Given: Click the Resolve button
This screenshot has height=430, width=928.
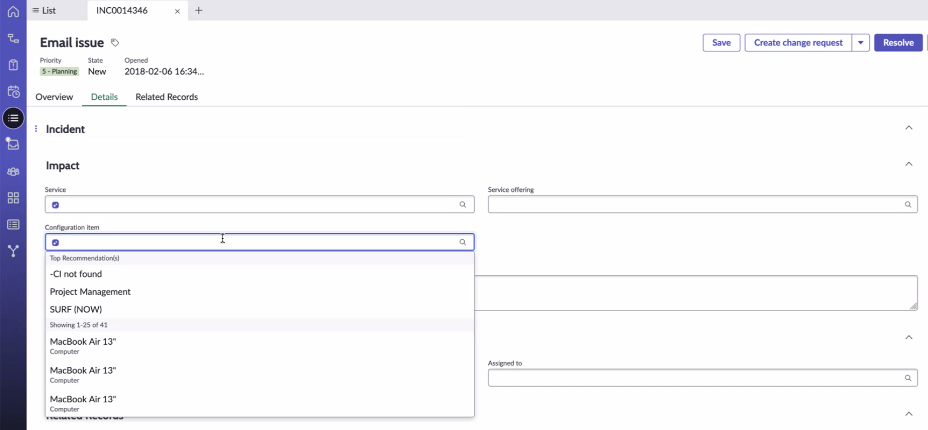Looking at the screenshot, I should coord(898,43).
